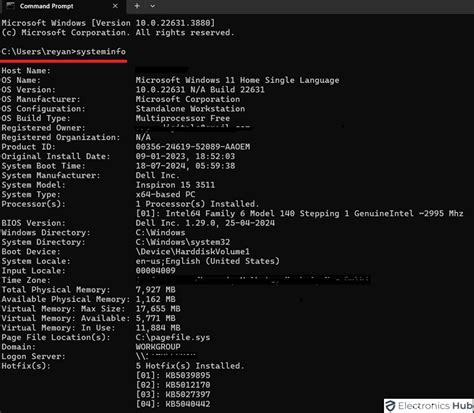Click the 'Microsoft Windows [Version 10.0.22631.3880]' line
Viewport: 474px width, 413px height.
tap(108, 23)
